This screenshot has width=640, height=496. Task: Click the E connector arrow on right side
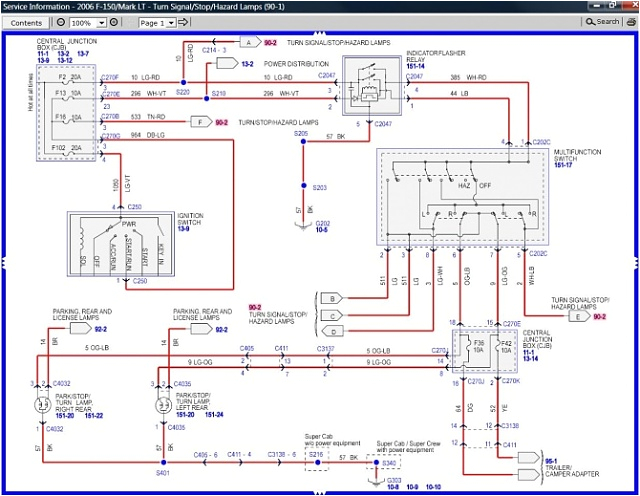coord(577,317)
